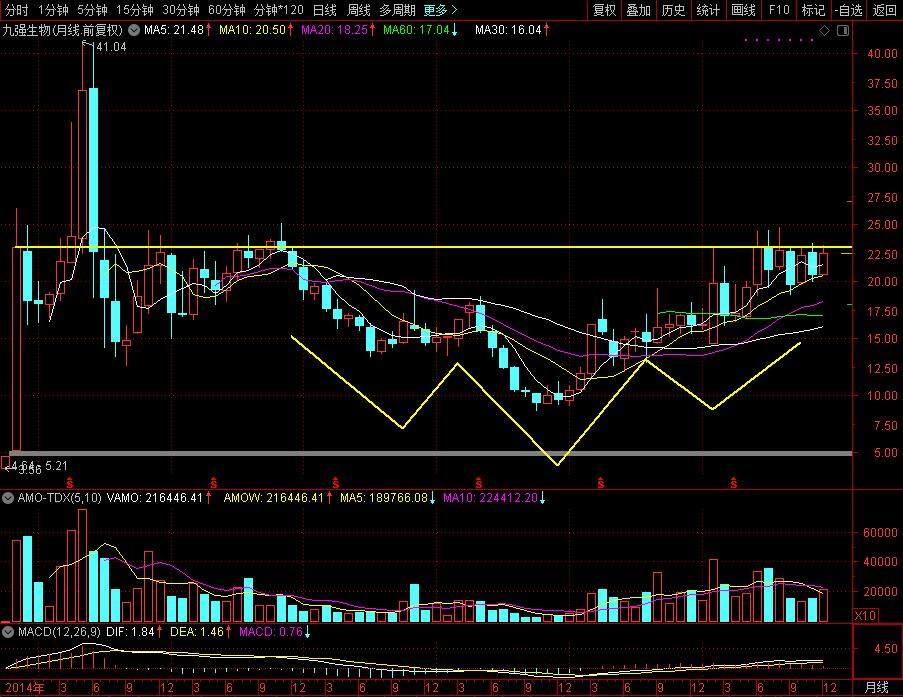Screen dimensions: 903x697
Task: Click the 60000 volume axis label
Action: 881,533
